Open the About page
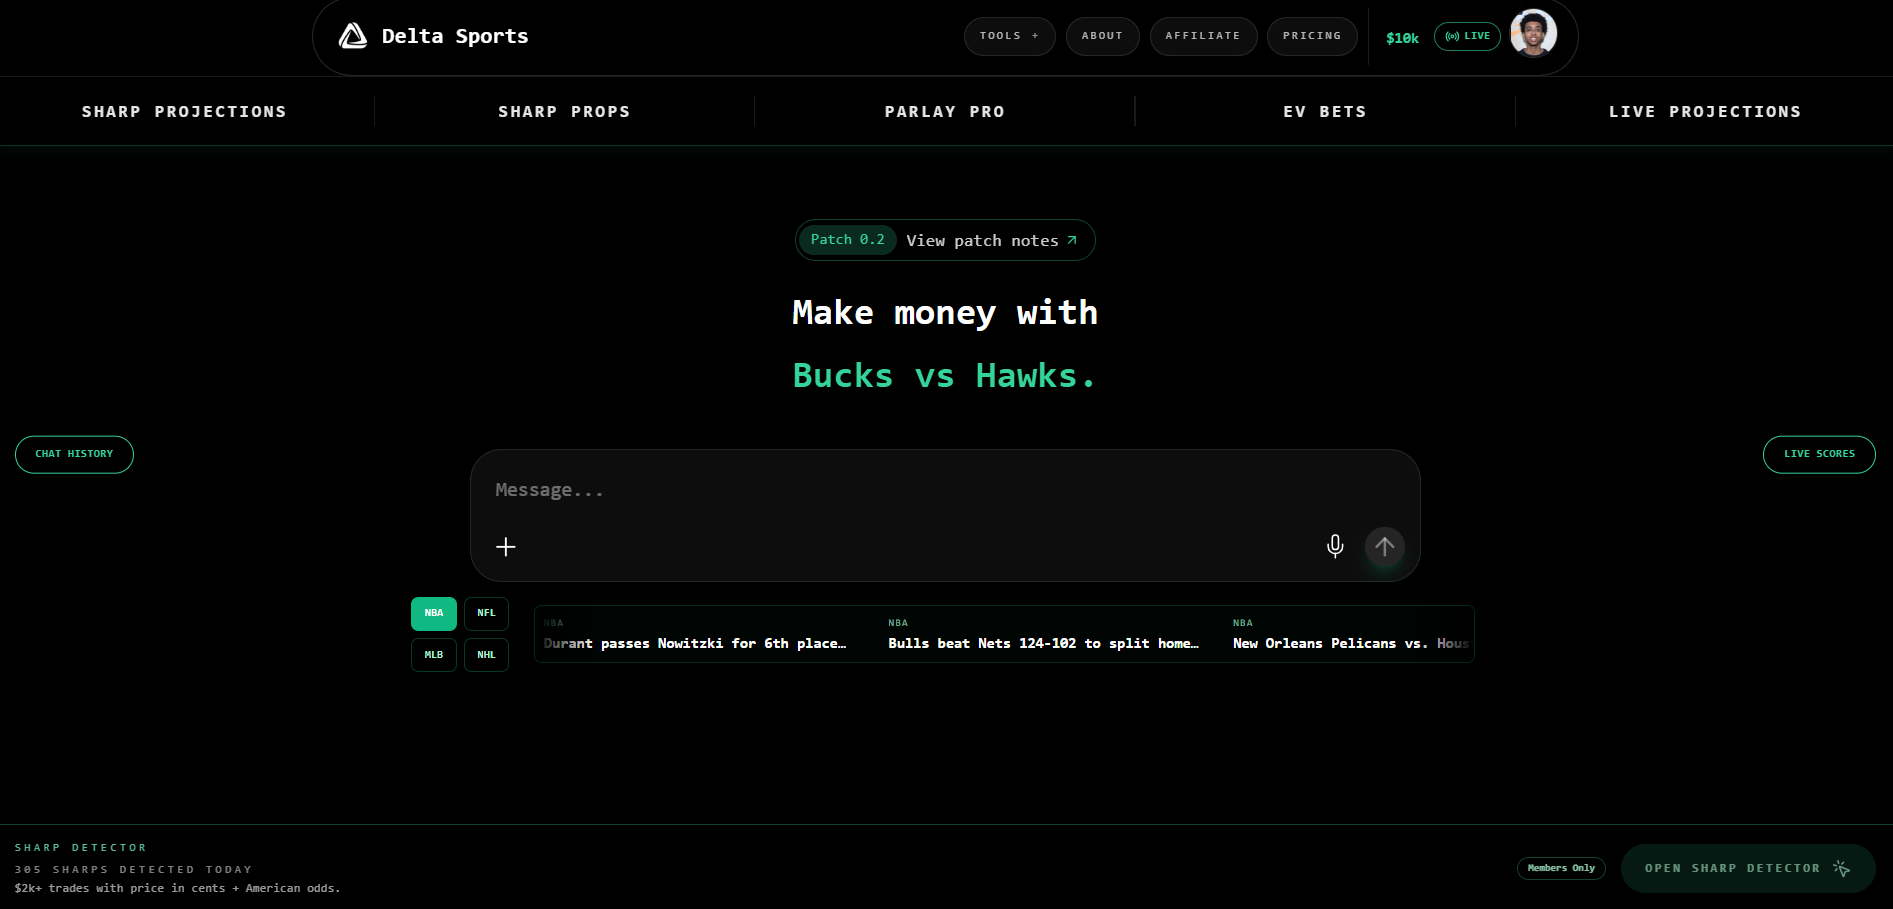Viewport: 1893px width, 909px height. 1102,36
